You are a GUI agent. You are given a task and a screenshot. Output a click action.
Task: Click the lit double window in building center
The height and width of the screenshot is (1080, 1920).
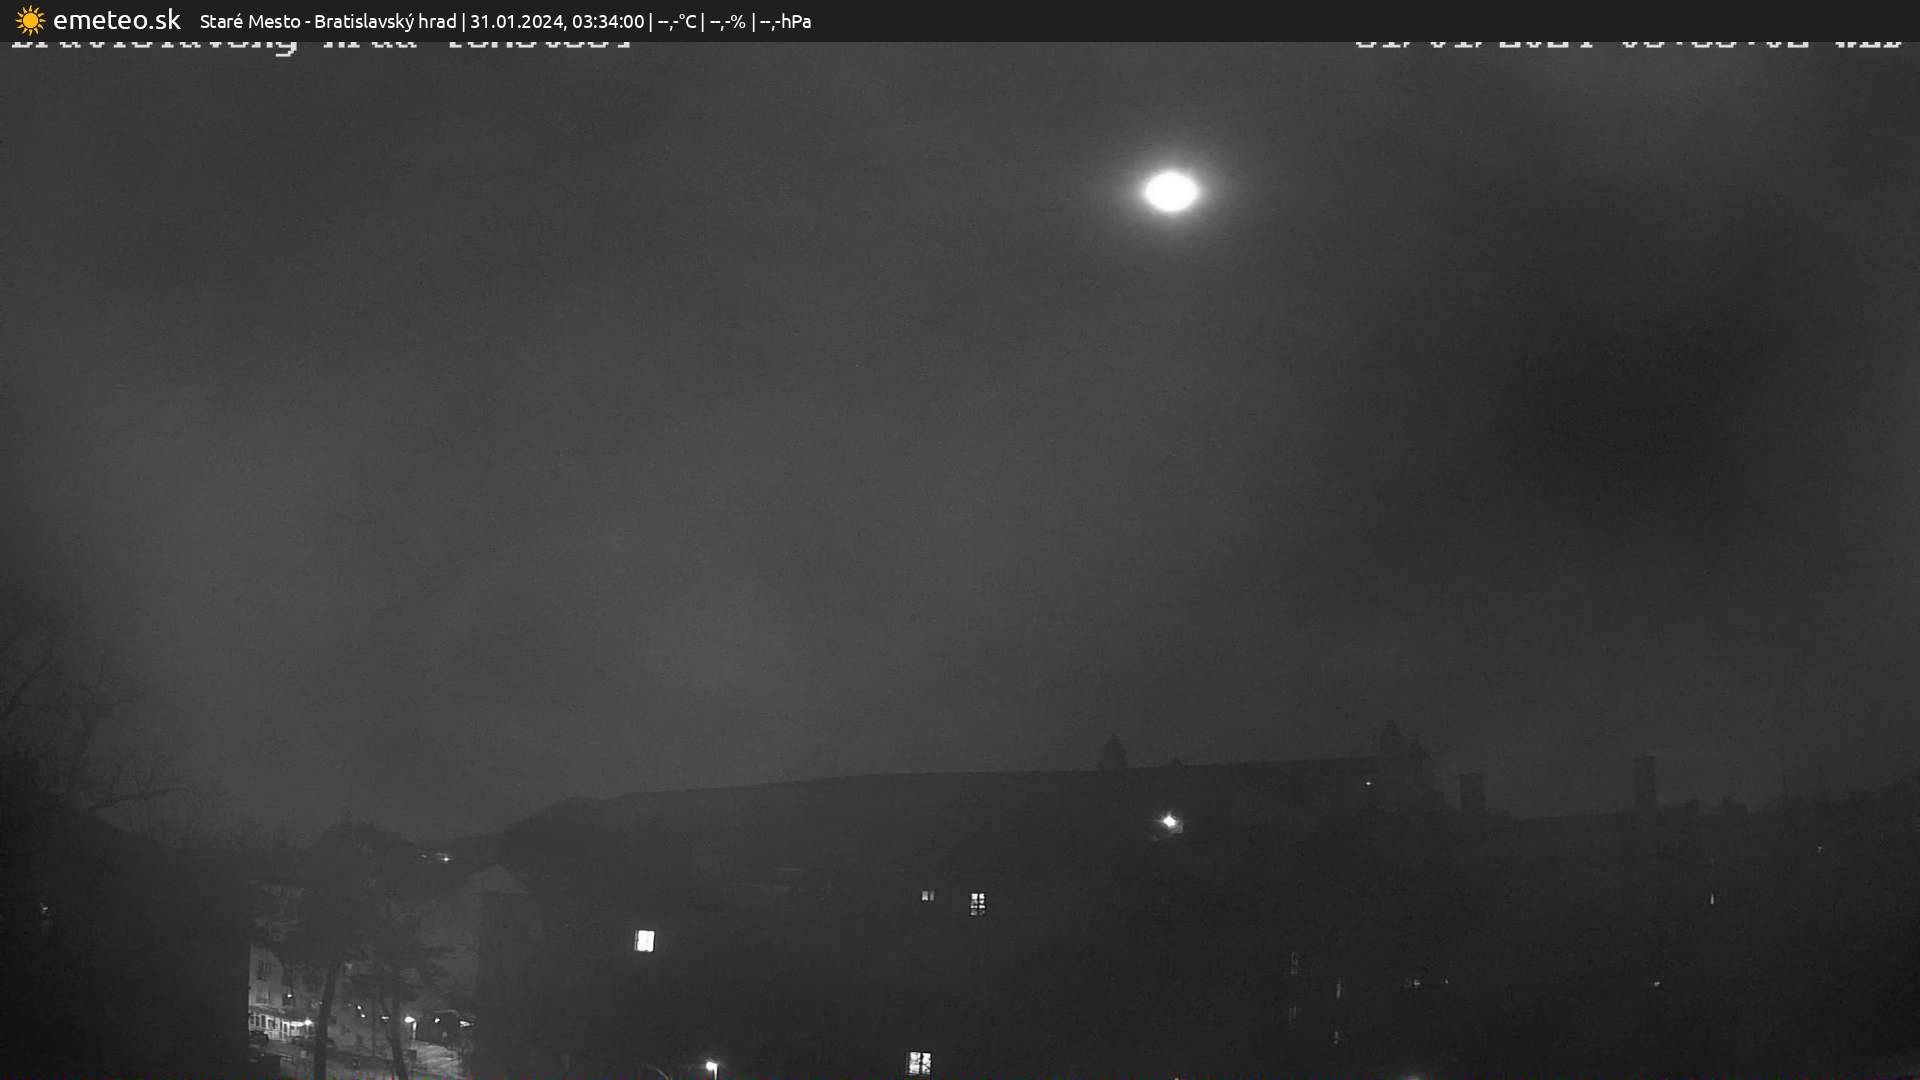click(x=977, y=903)
